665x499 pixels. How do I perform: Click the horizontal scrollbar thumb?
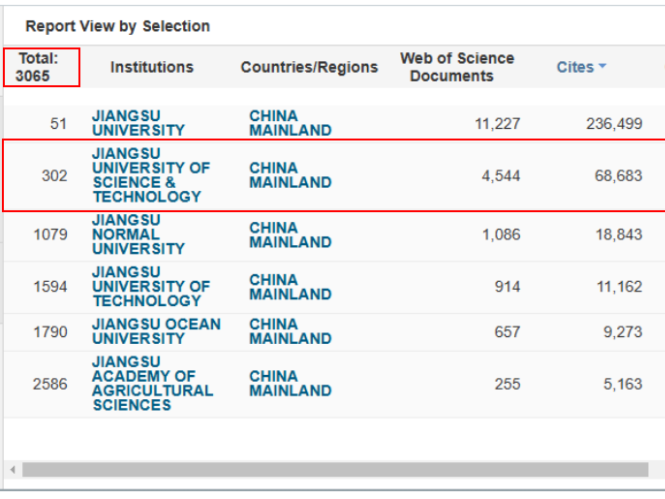335,470
